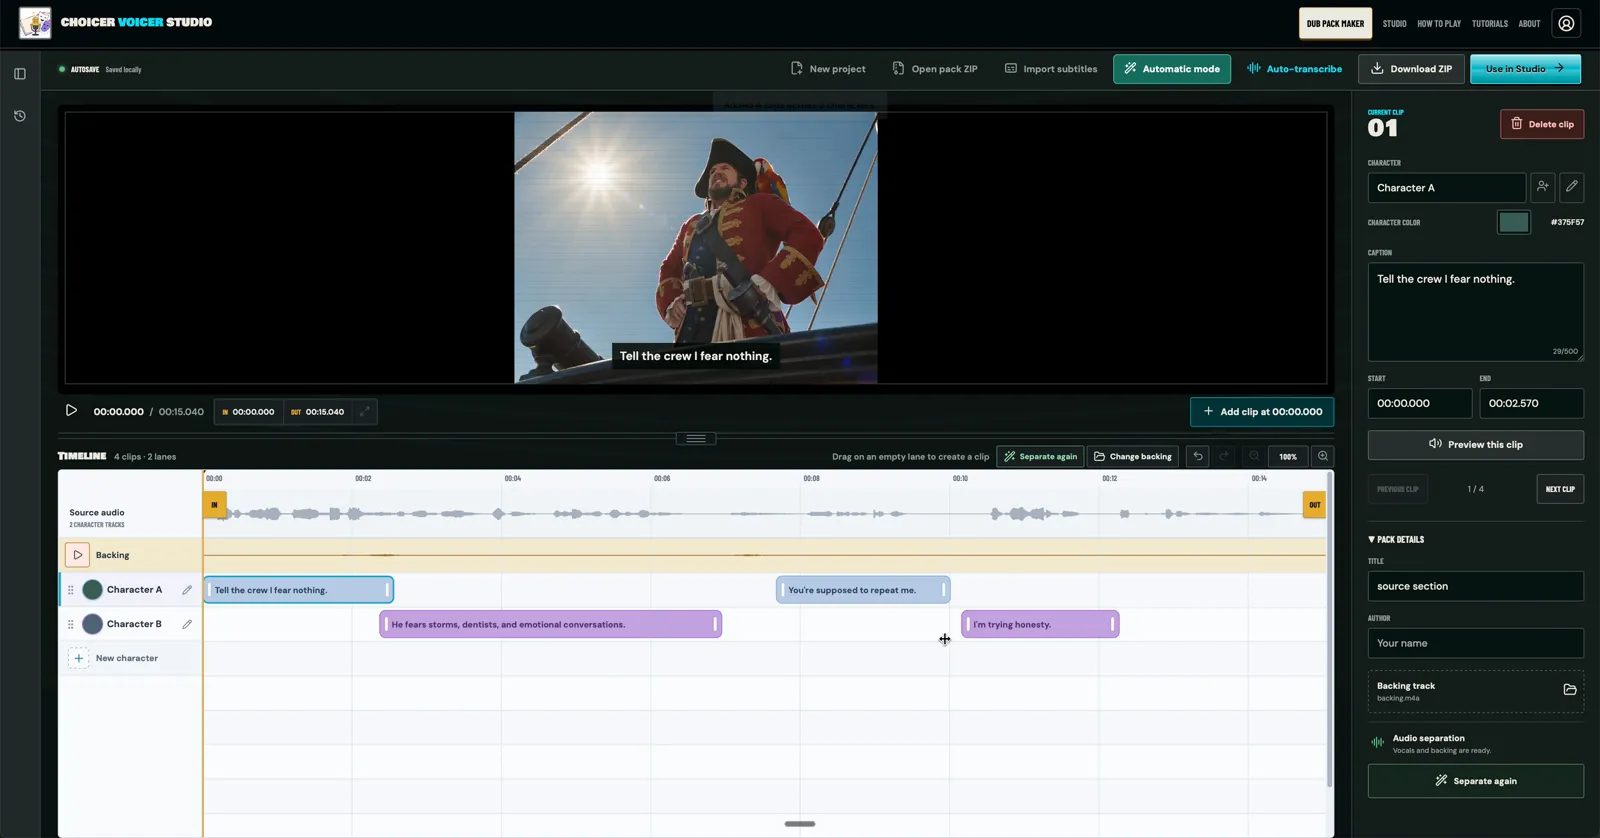This screenshot has height=838, width=1600.
Task: Click New project
Action: [x=828, y=69]
